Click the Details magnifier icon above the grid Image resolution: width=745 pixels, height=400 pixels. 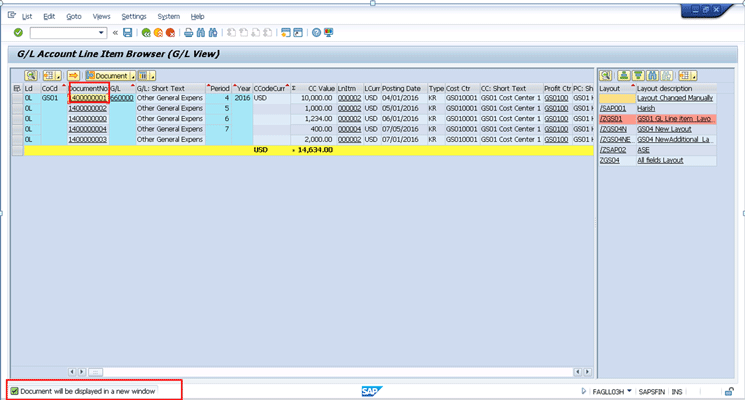[x=31, y=75]
